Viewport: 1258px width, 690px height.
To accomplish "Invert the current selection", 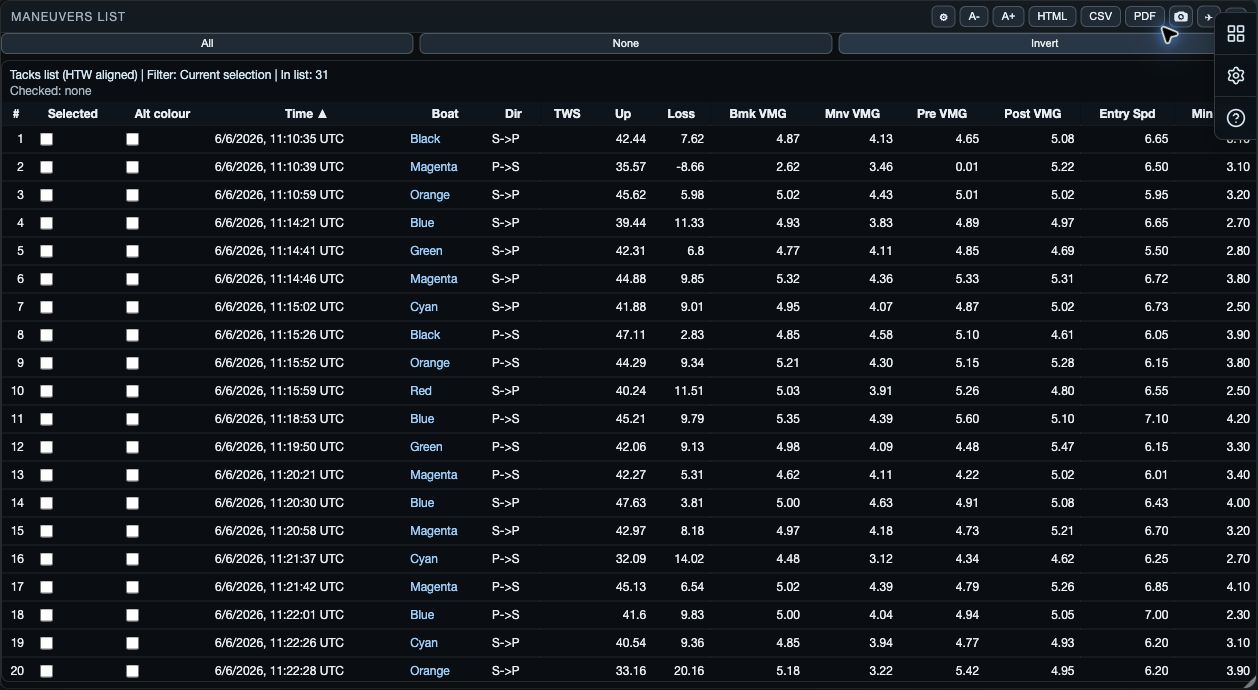I will tap(1044, 43).
